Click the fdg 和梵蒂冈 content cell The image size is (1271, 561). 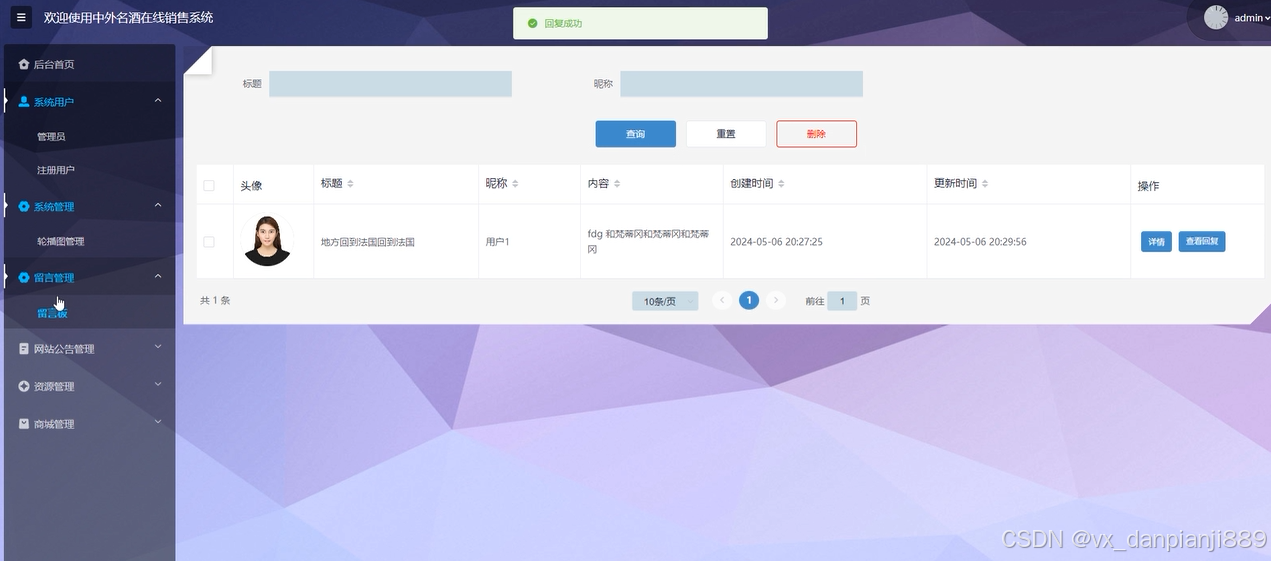coord(649,241)
